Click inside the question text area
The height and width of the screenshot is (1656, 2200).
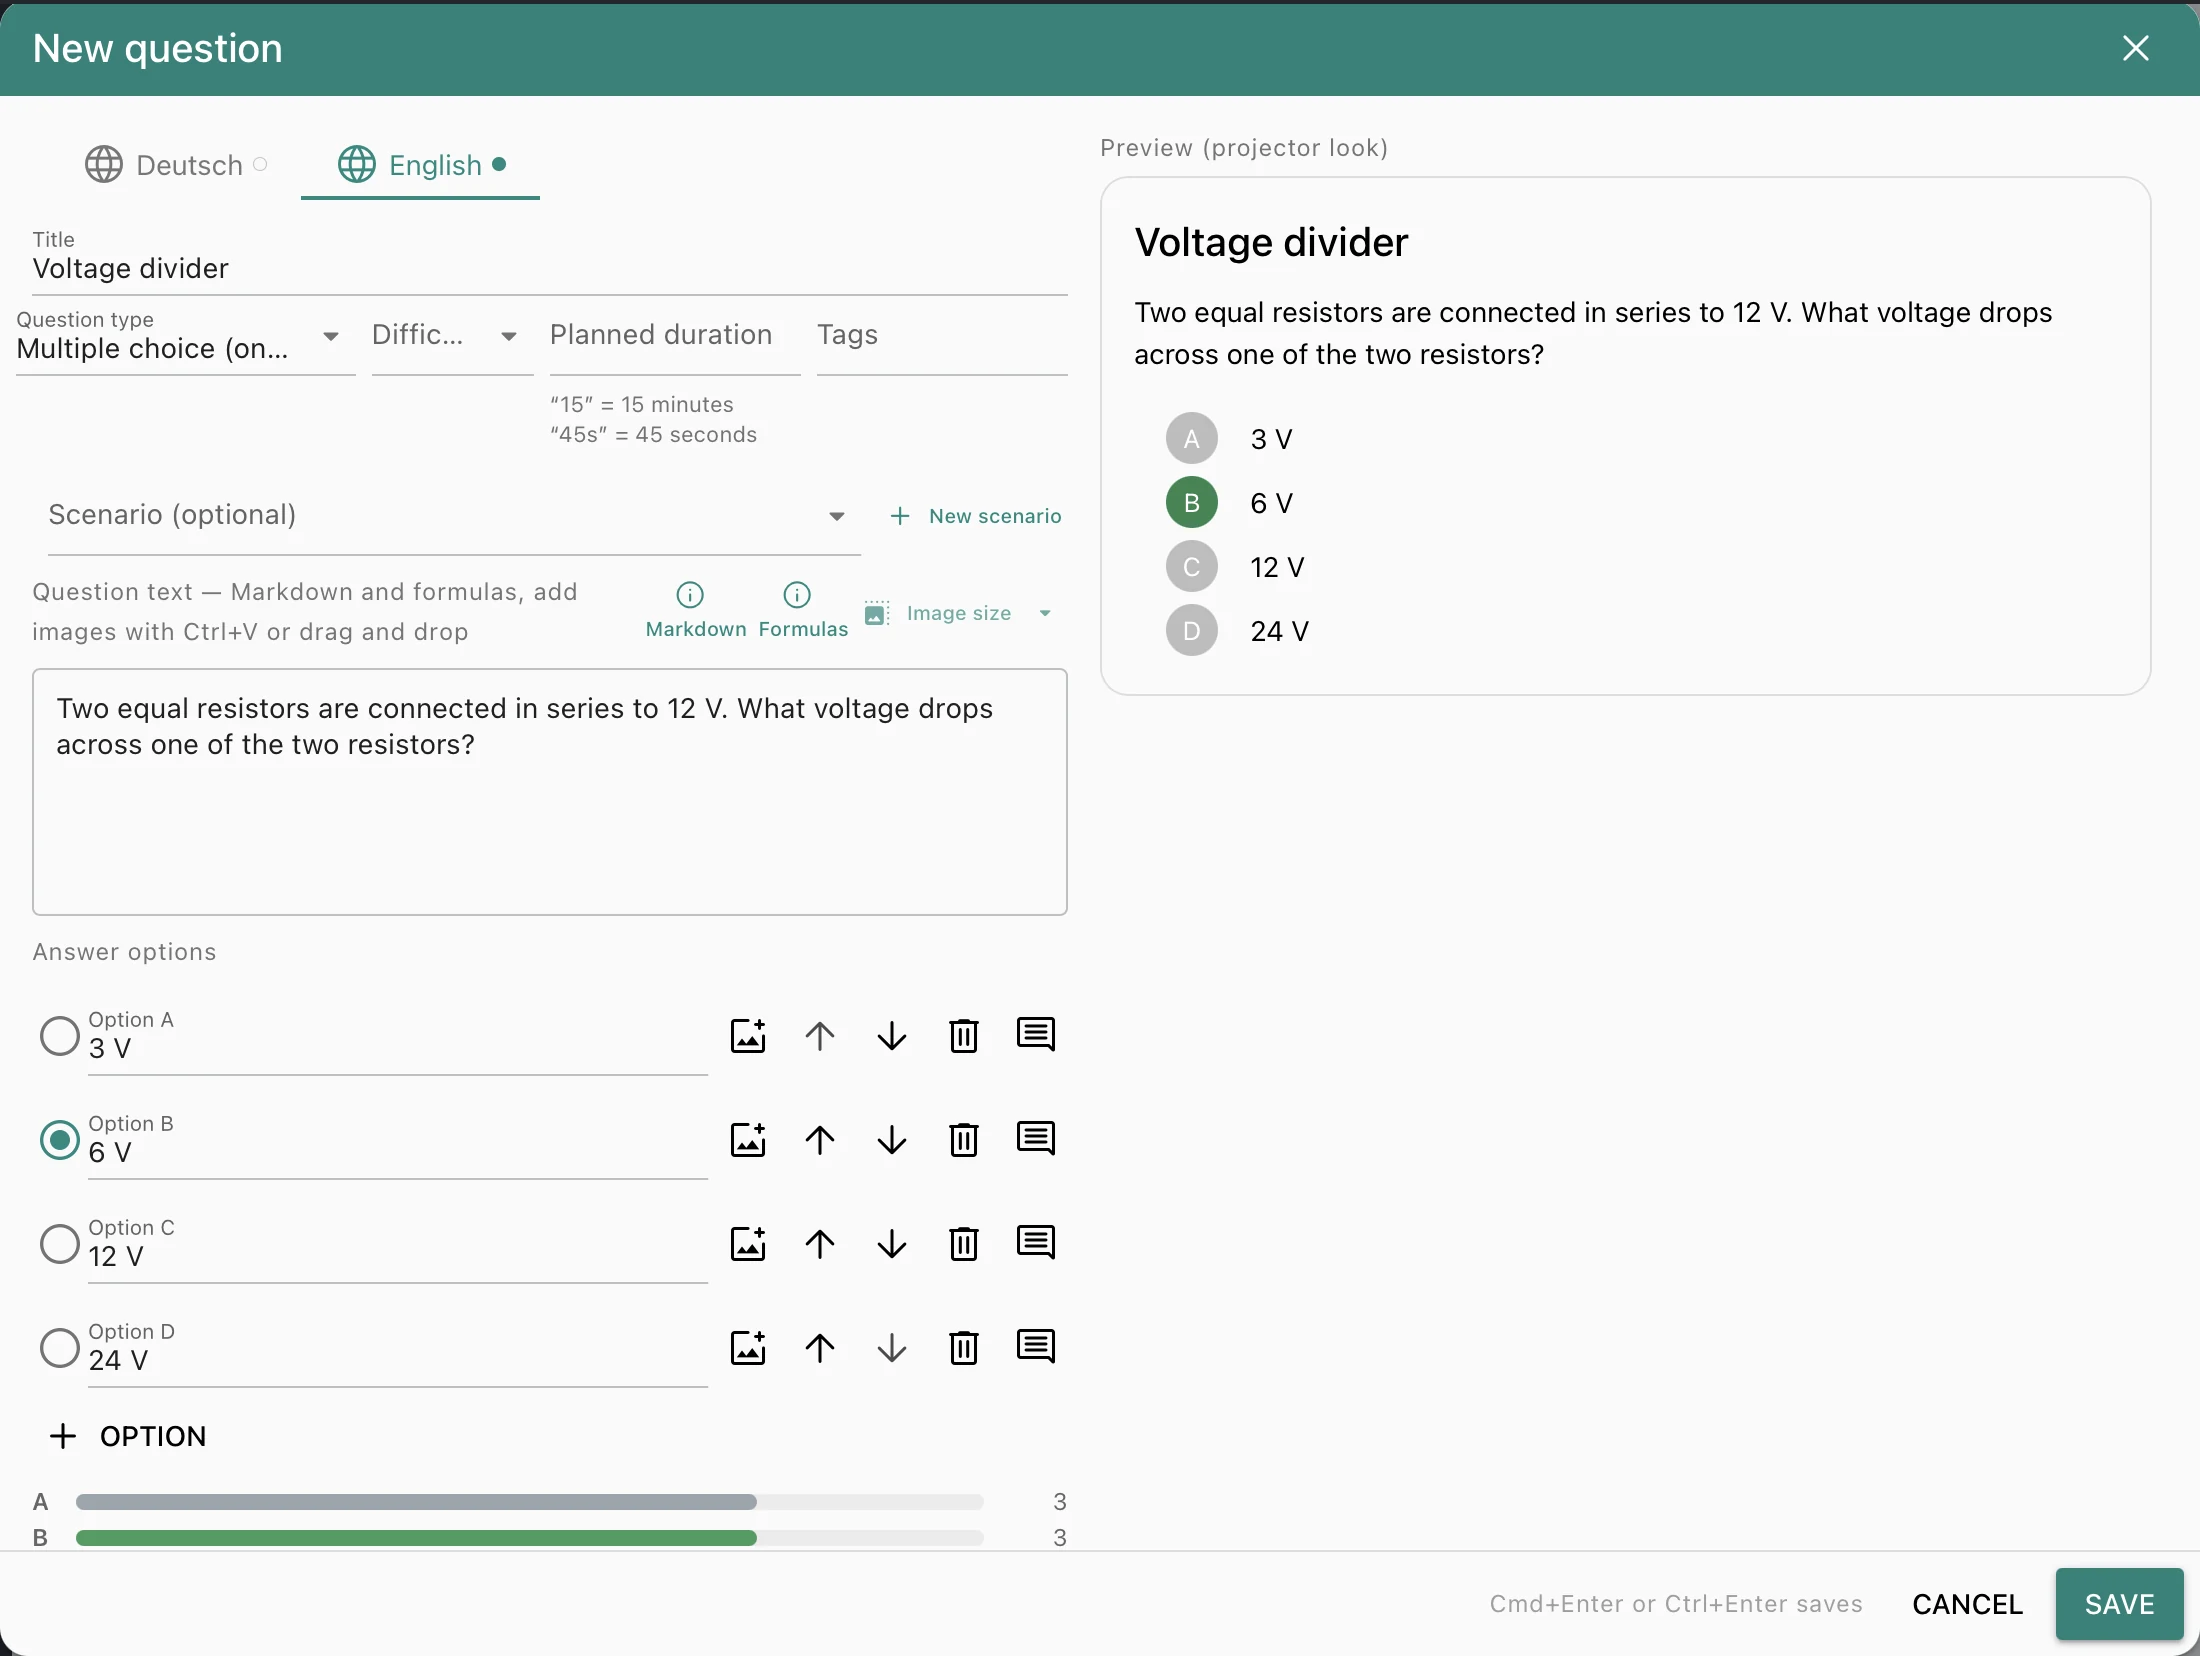550,792
